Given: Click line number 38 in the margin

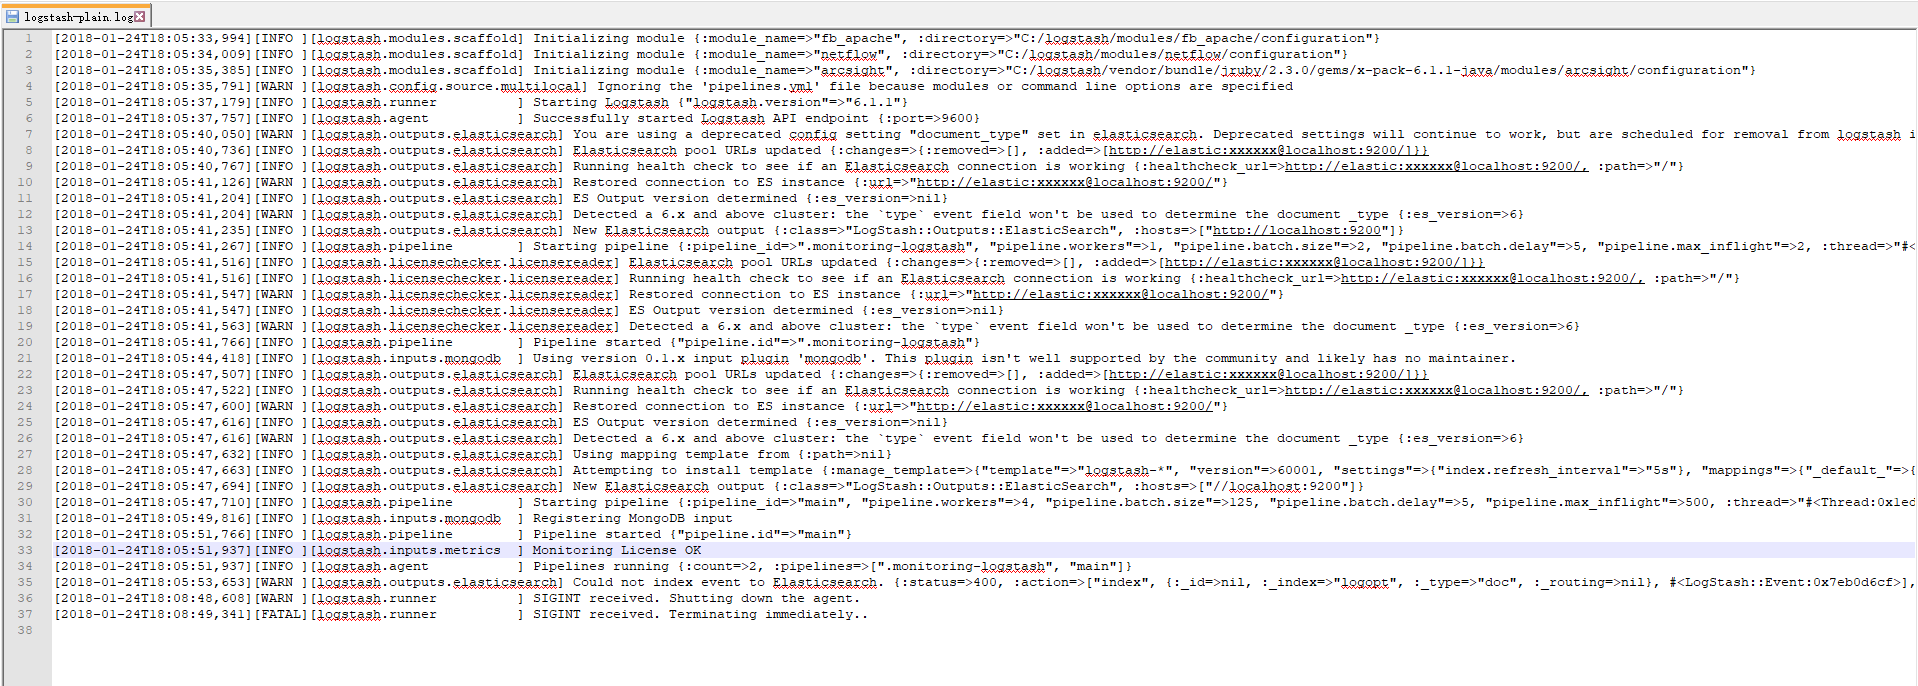Looking at the screenshot, I should coord(25,630).
